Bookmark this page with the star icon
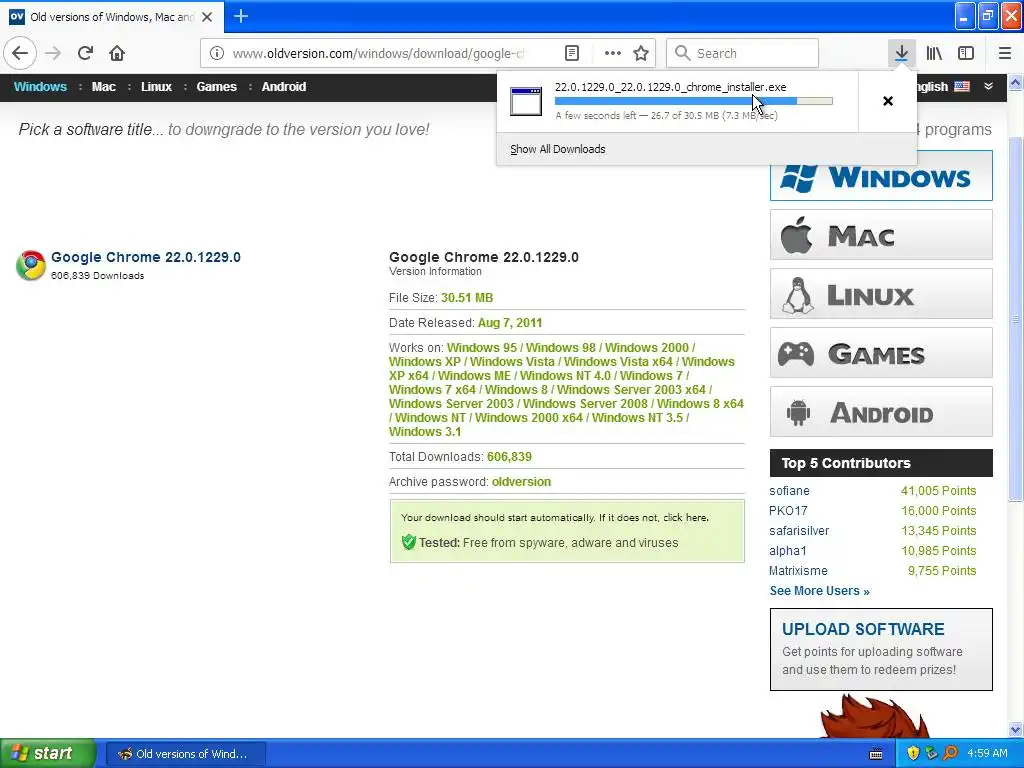The image size is (1024, 768). point(641,53)
